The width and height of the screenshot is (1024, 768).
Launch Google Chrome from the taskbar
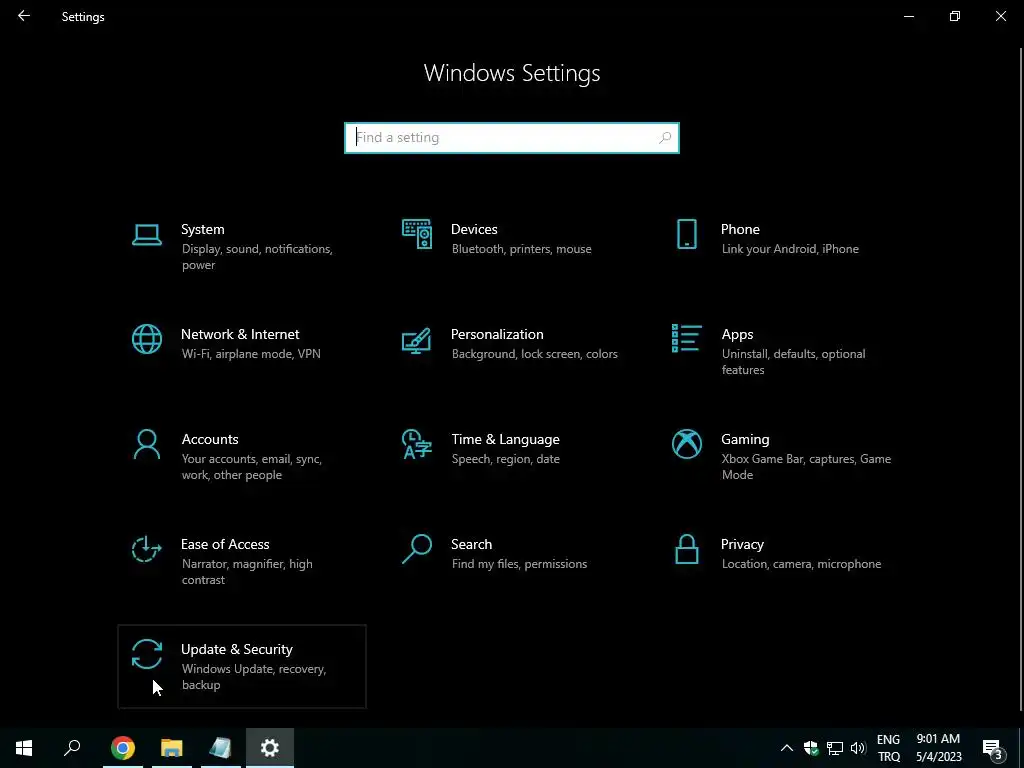click(122, 748)
